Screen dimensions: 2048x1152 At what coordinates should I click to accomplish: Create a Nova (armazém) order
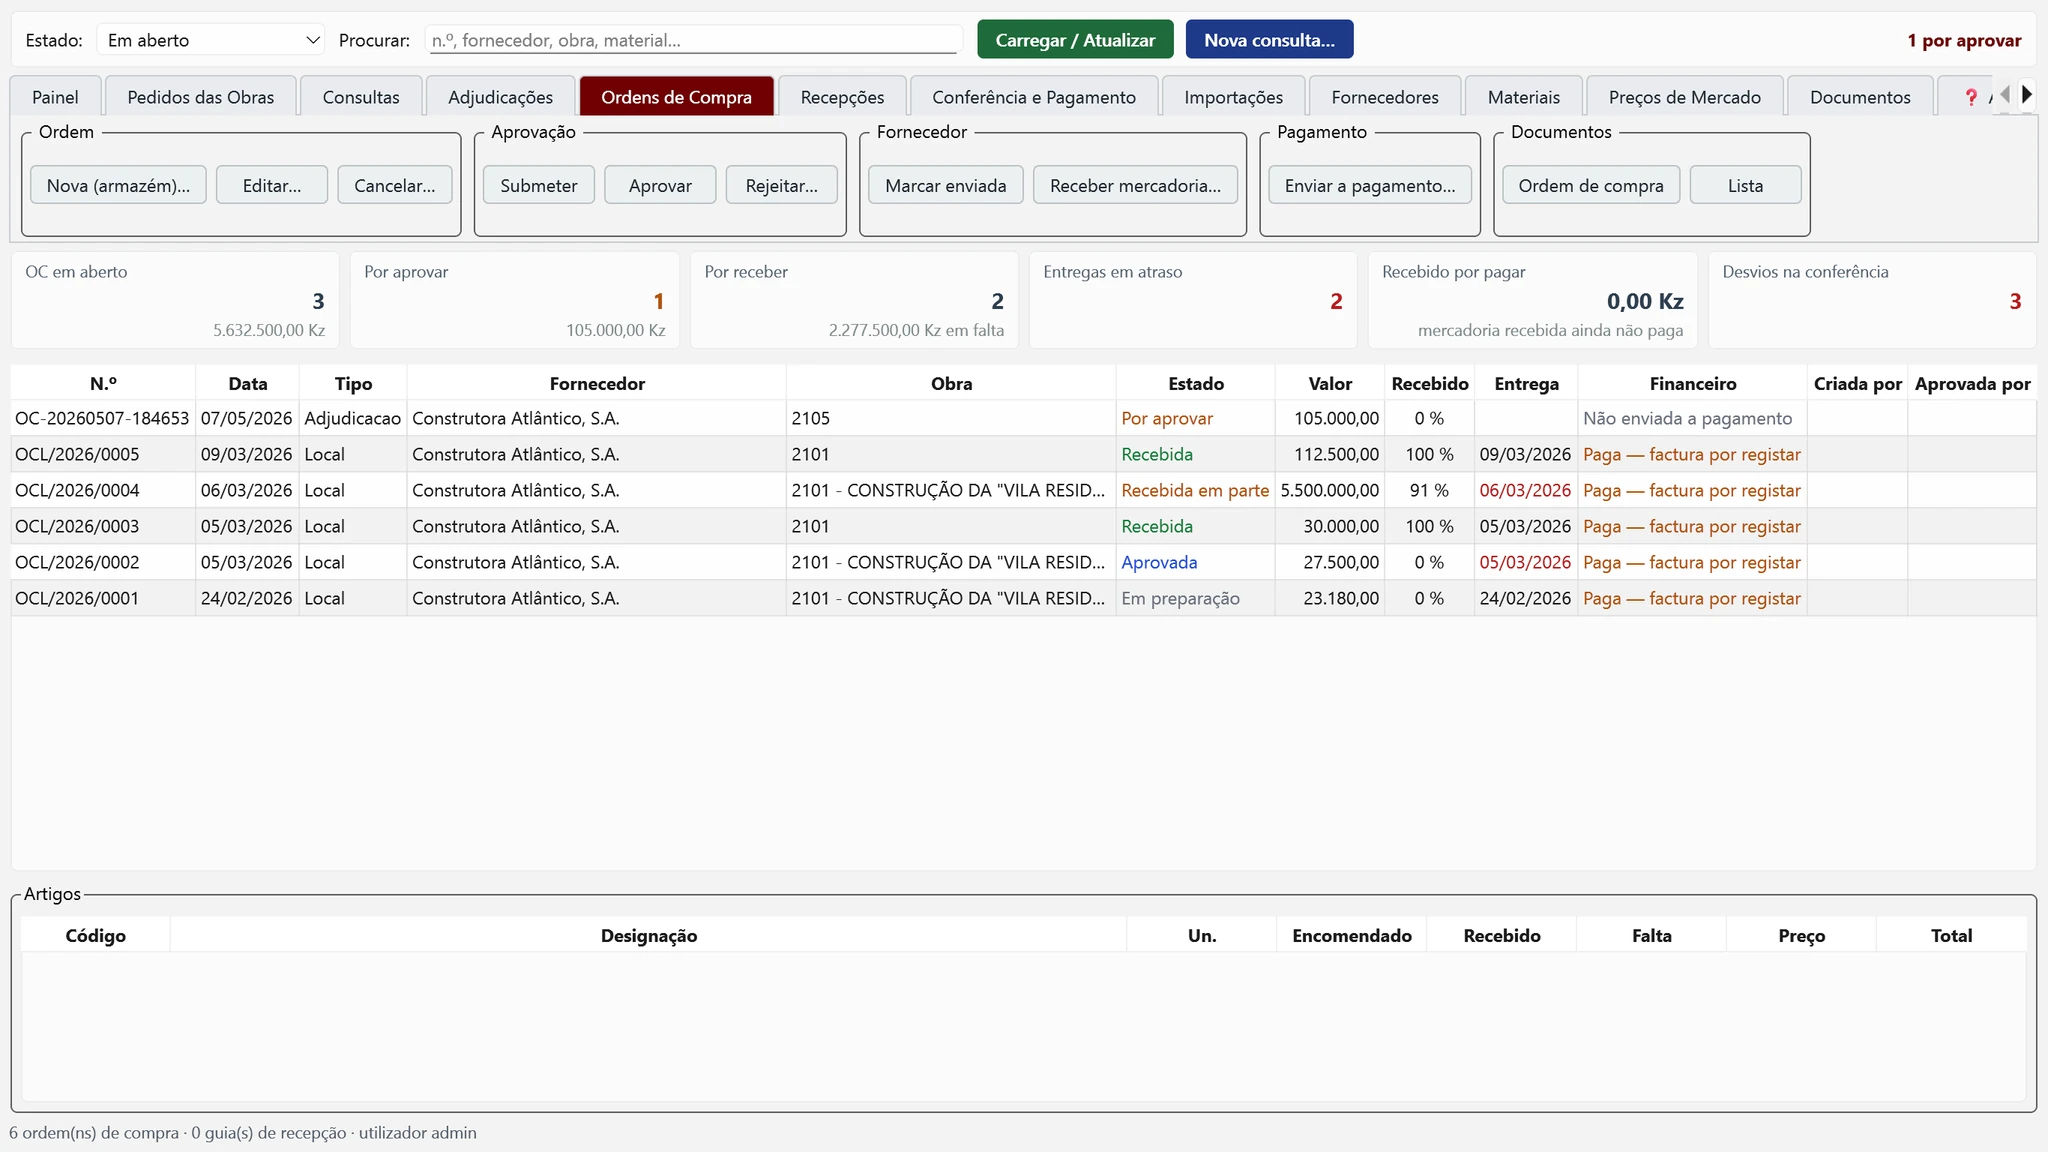tap(118, 185)
